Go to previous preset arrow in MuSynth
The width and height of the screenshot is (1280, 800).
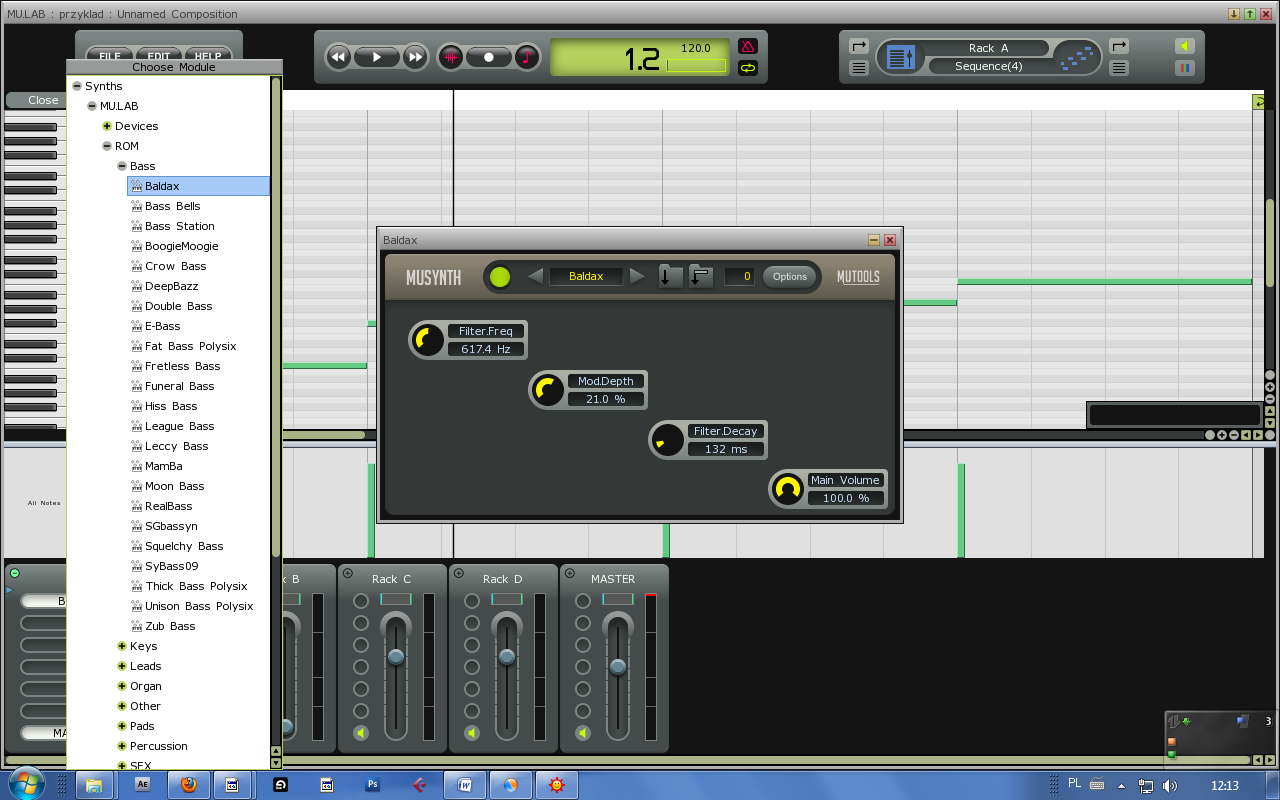(x=536, y=277)
